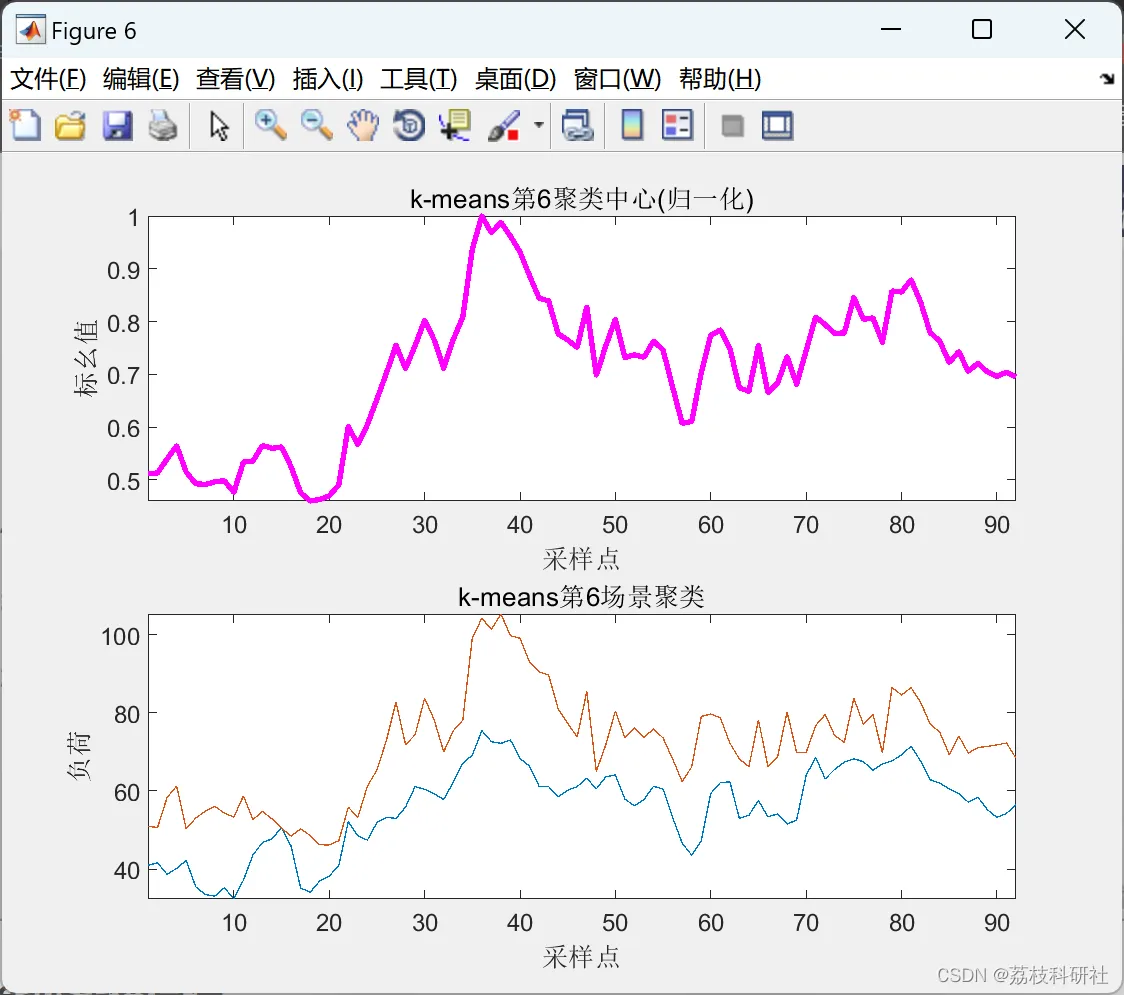Activate the Zoom In magnifier tool
Screen dimensions: 1124x995
270,125
